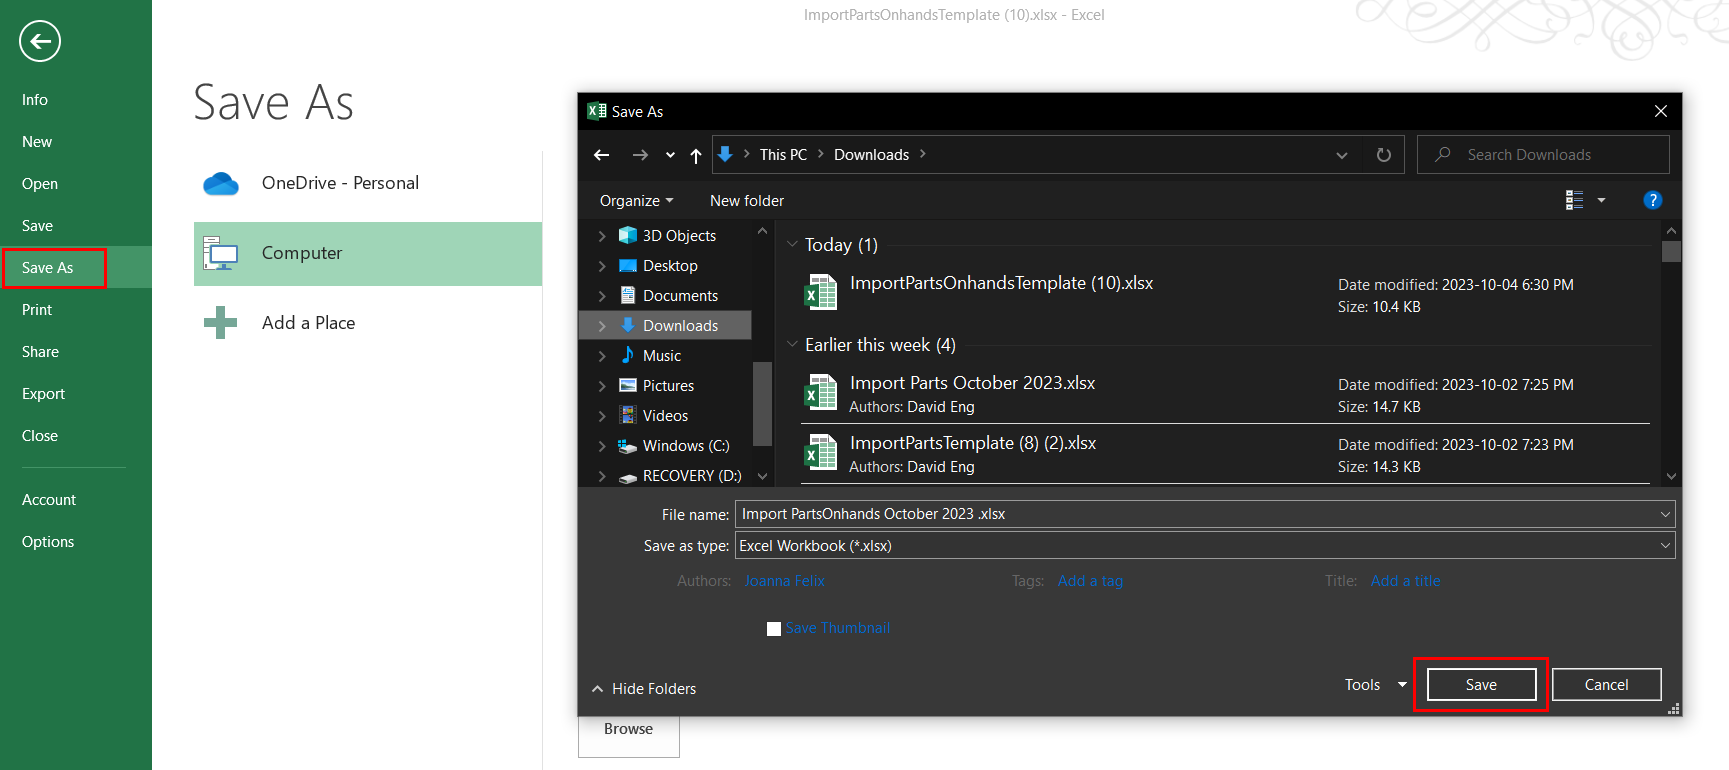Screen dimensions: 1729x770
Task: Open the File name dropdown arrow
Action: [x=1665, y=514]
